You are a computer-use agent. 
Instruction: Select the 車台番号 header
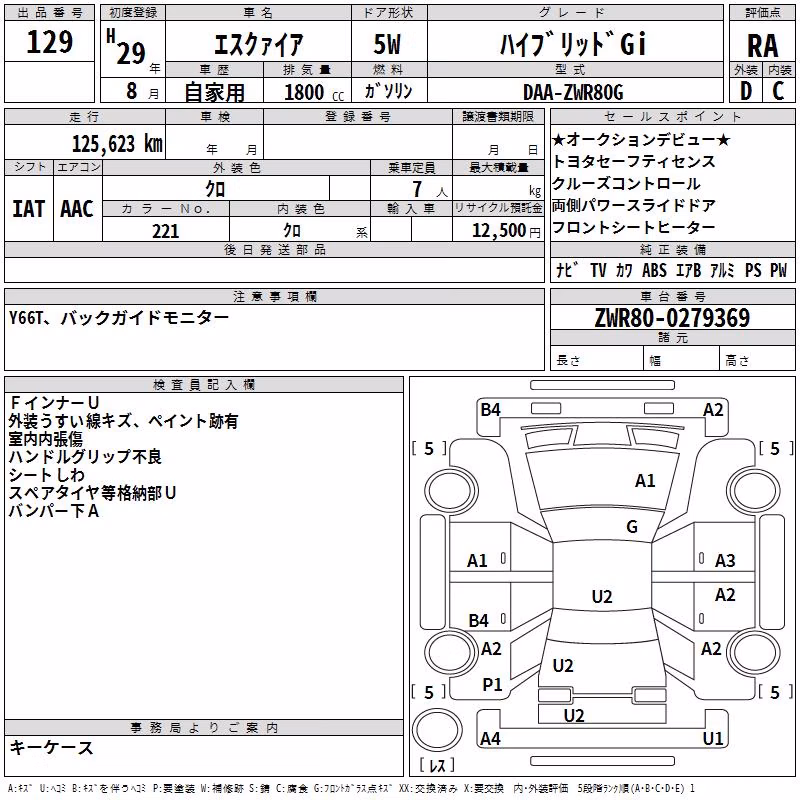[672, 296]
